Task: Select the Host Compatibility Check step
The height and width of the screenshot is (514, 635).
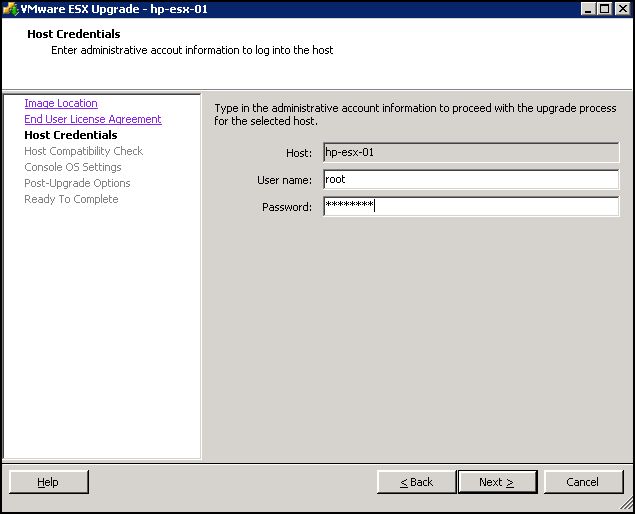Action: coord(84,151)
